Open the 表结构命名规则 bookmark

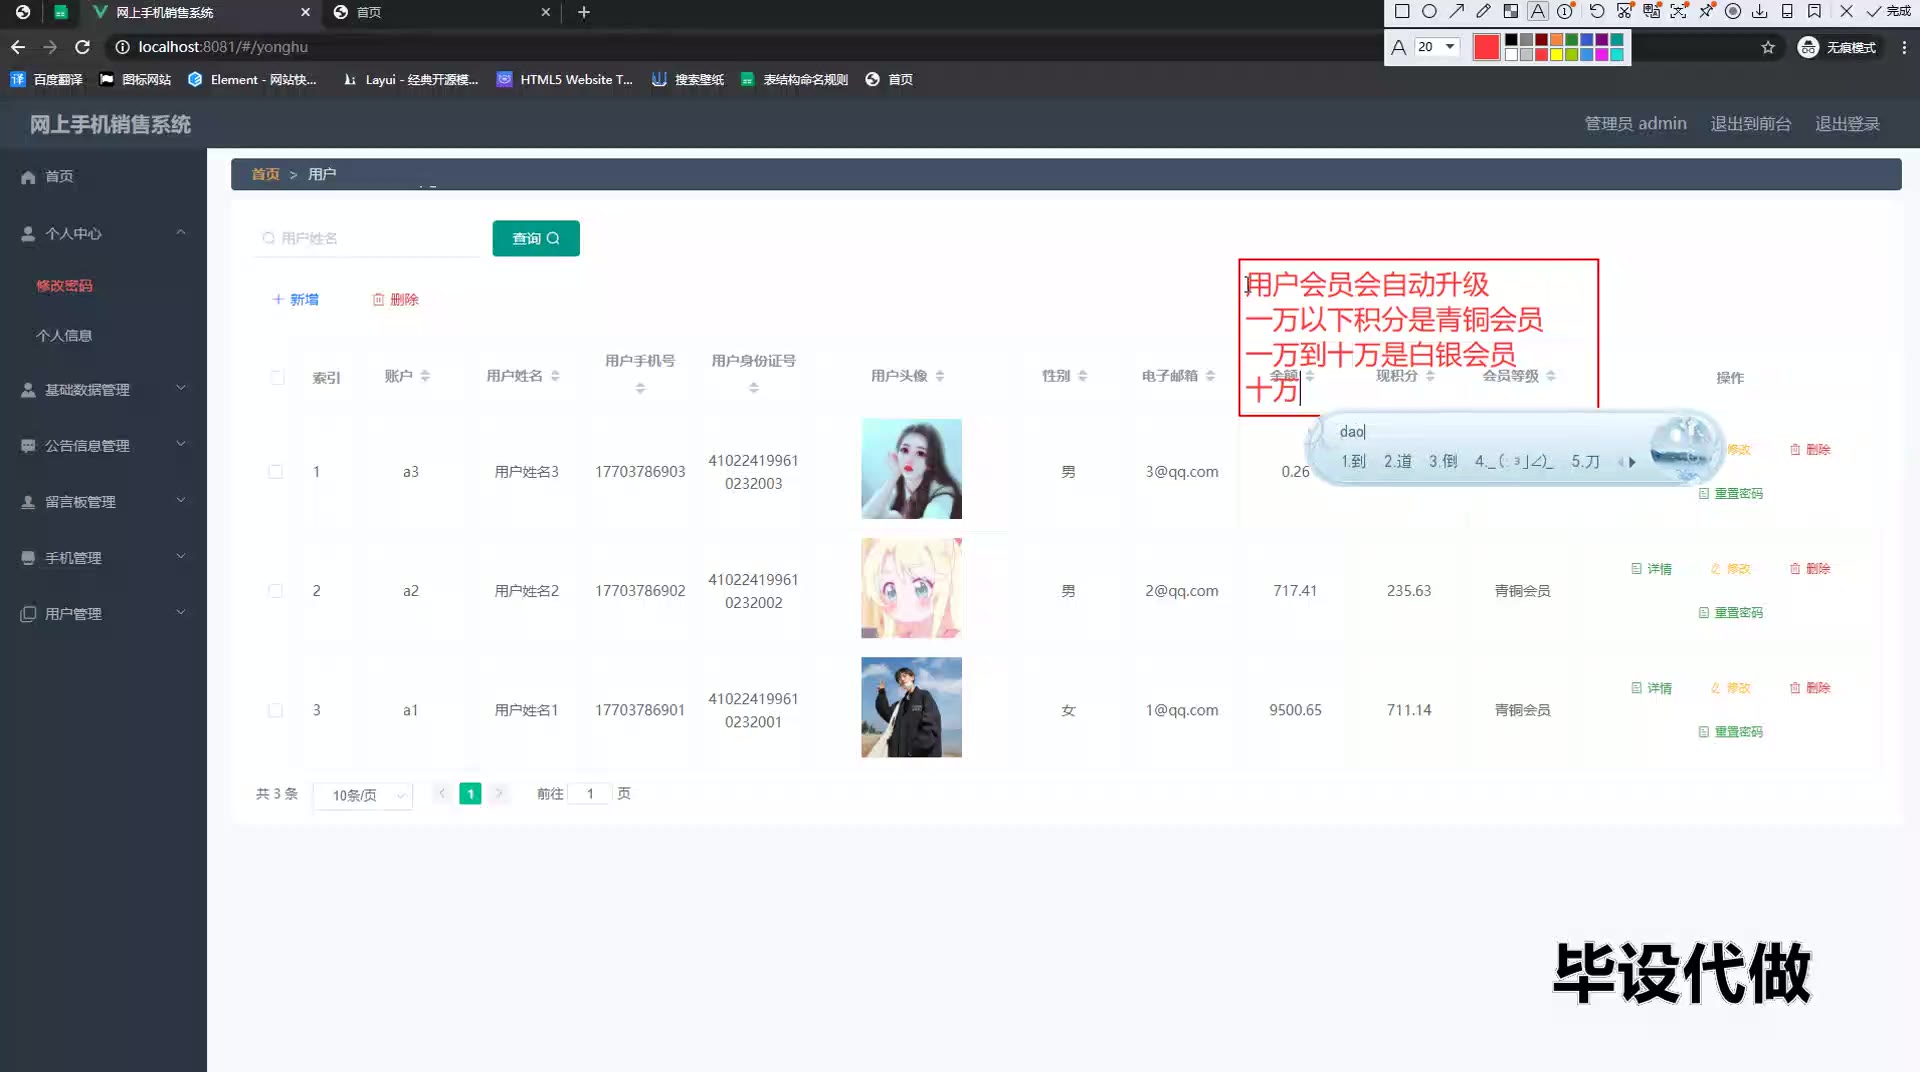point(794,79)
